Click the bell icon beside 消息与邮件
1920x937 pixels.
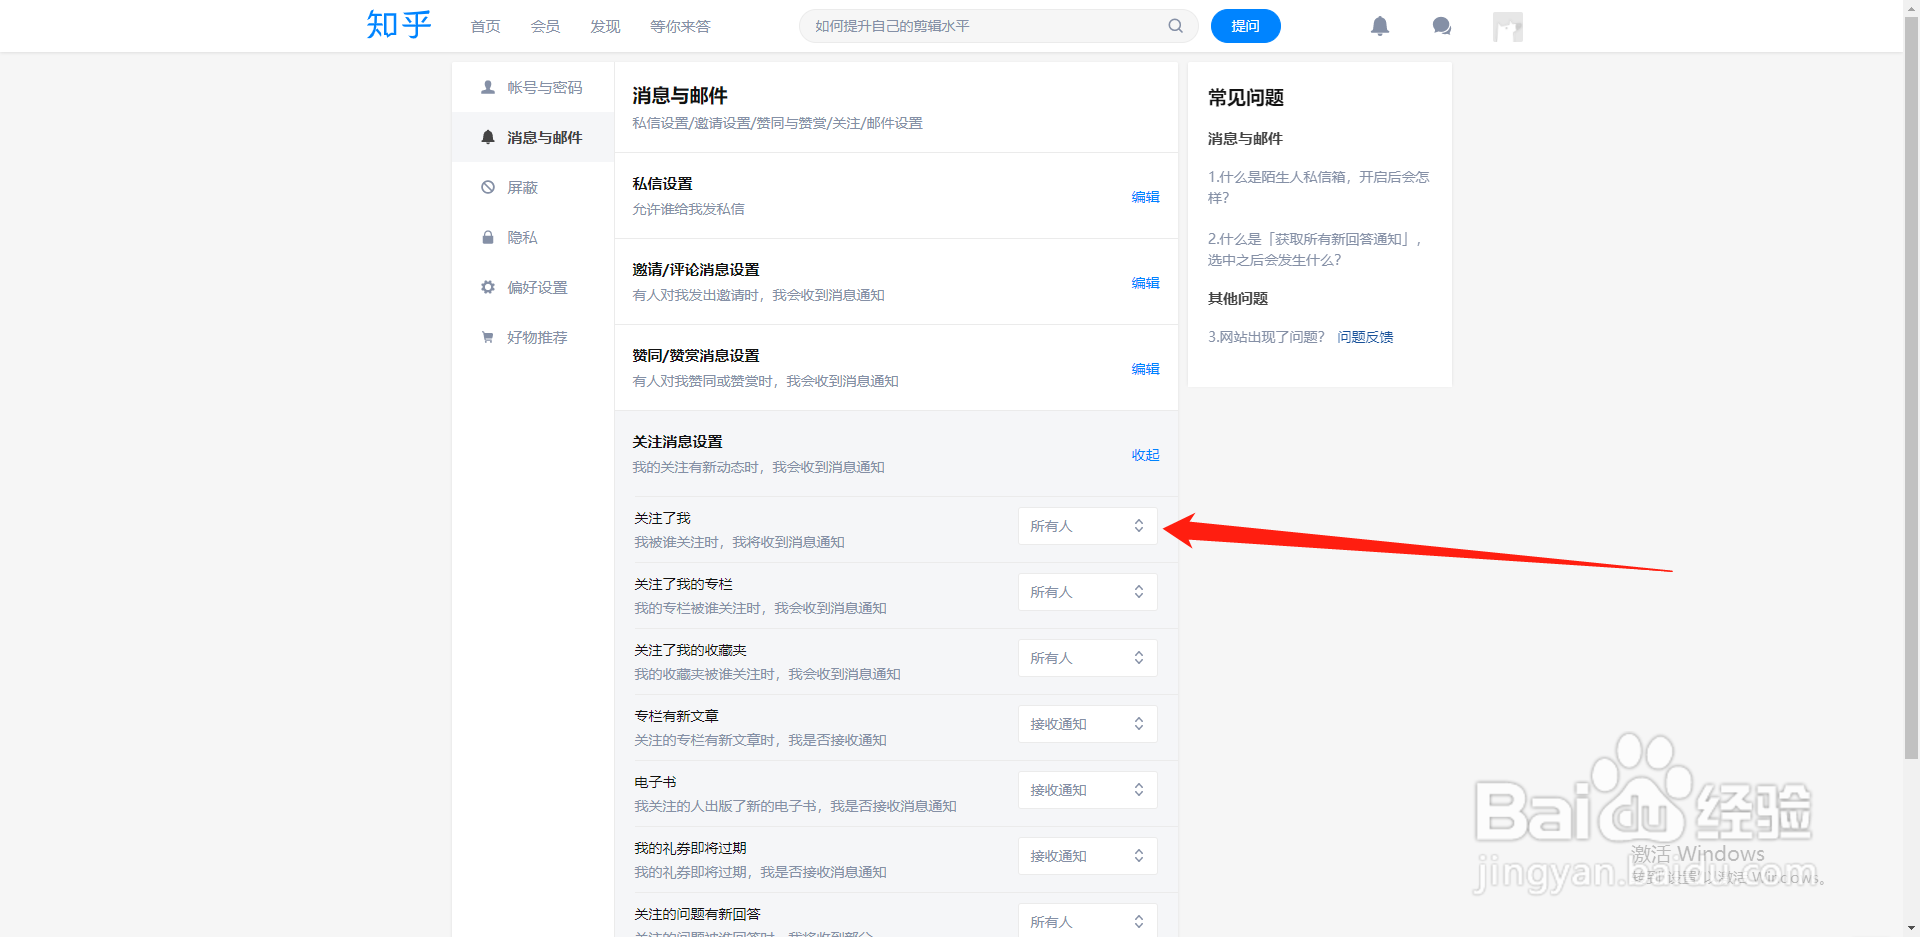[488, 137]
